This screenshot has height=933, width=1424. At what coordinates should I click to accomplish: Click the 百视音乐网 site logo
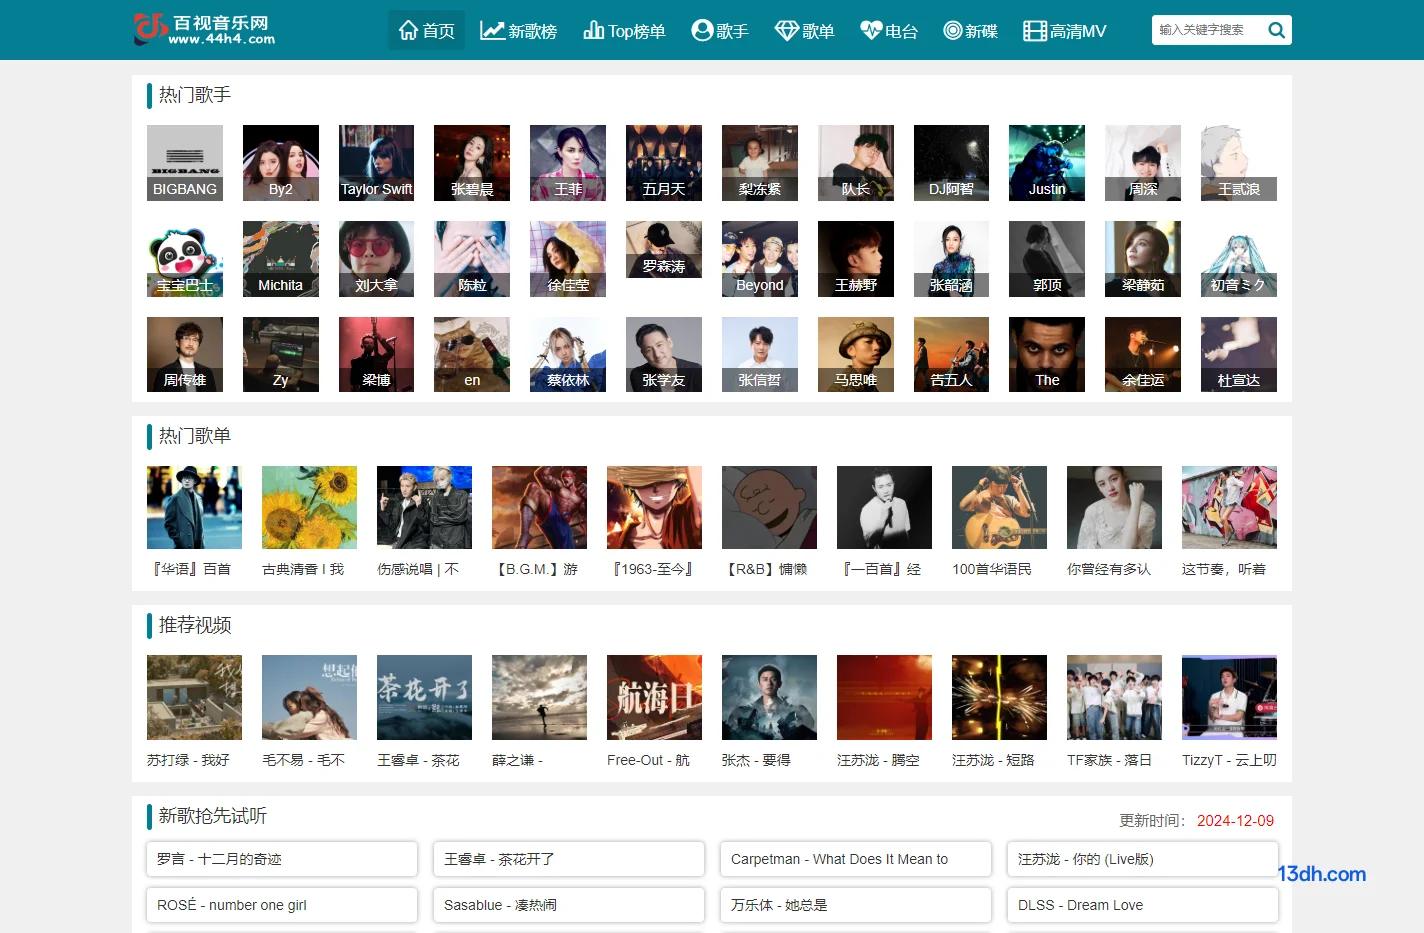(x=205, y=29)
